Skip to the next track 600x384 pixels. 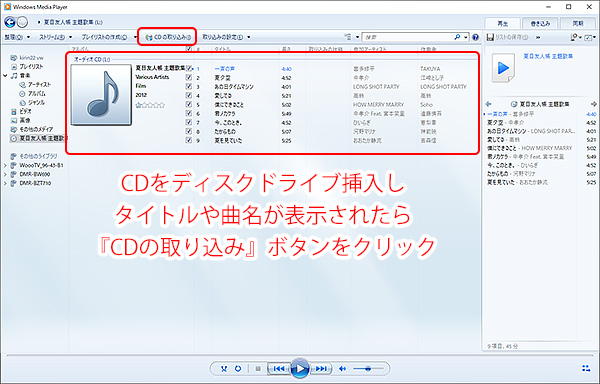pyautogui.click(x=321, y=369)
